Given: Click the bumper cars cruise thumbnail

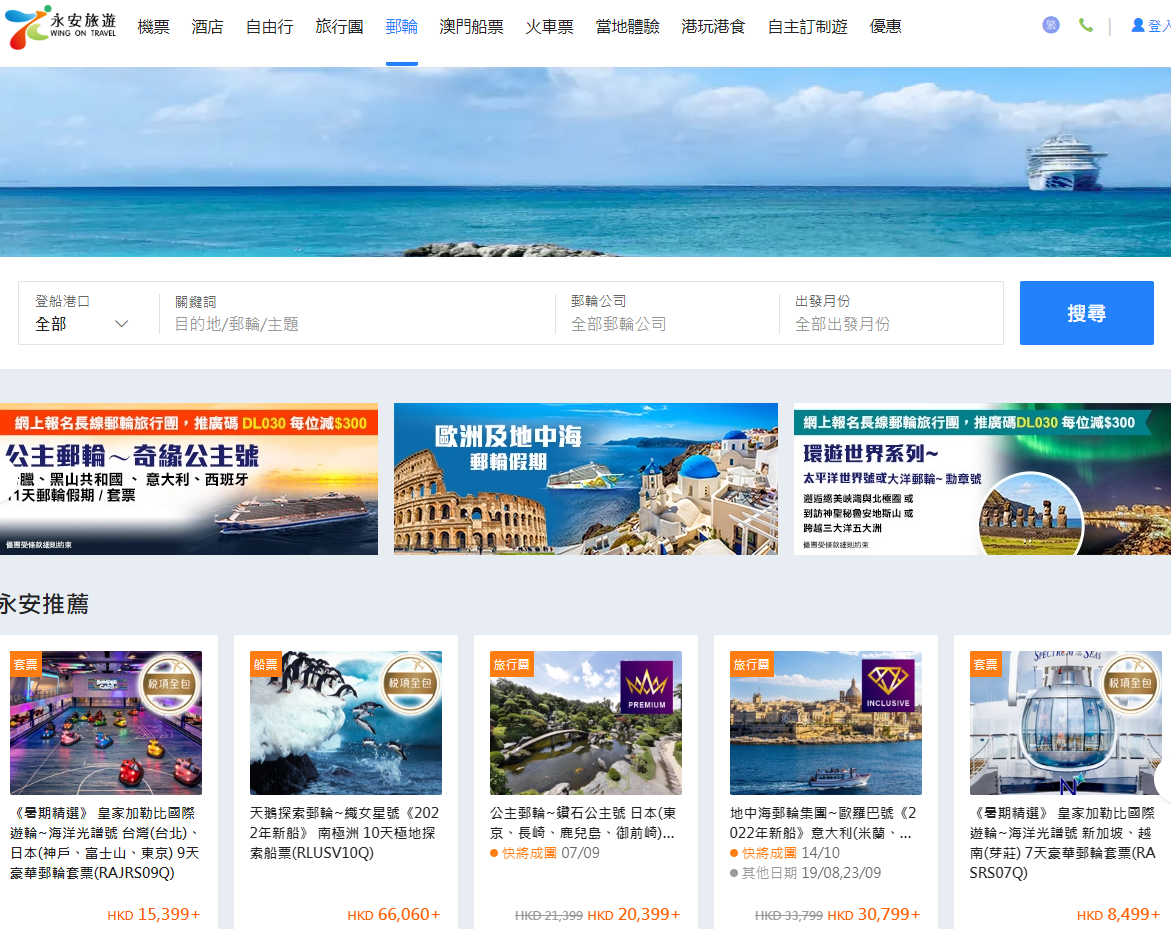Looking at the screenshot, I should (x=106, y=723).
